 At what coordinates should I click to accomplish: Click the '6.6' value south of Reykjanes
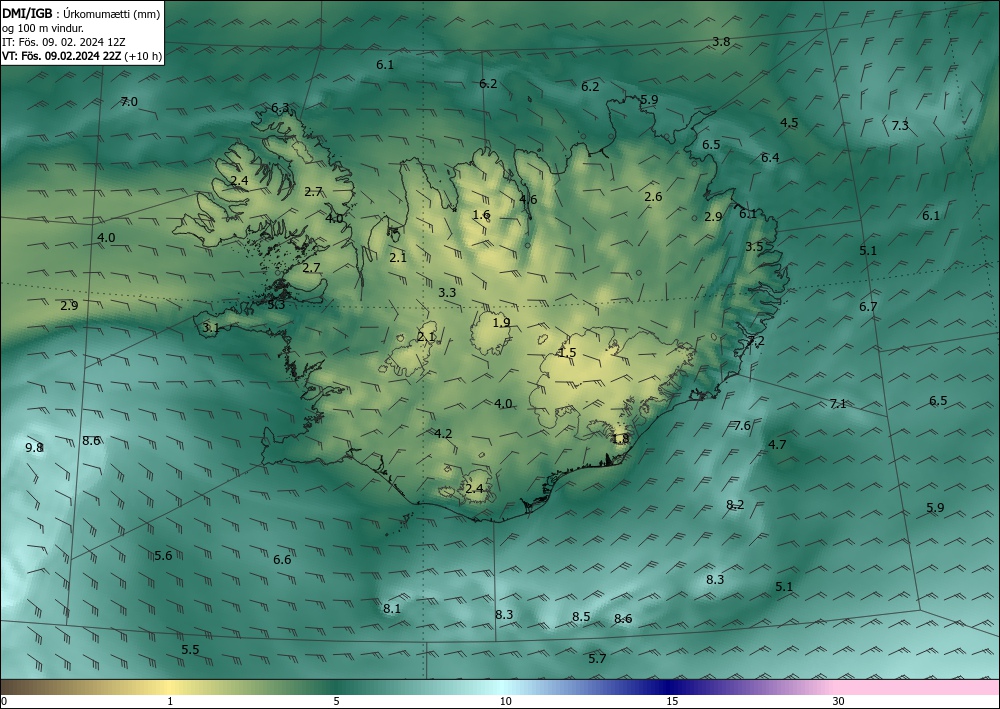pyautogui.click(x=282, y=559)
